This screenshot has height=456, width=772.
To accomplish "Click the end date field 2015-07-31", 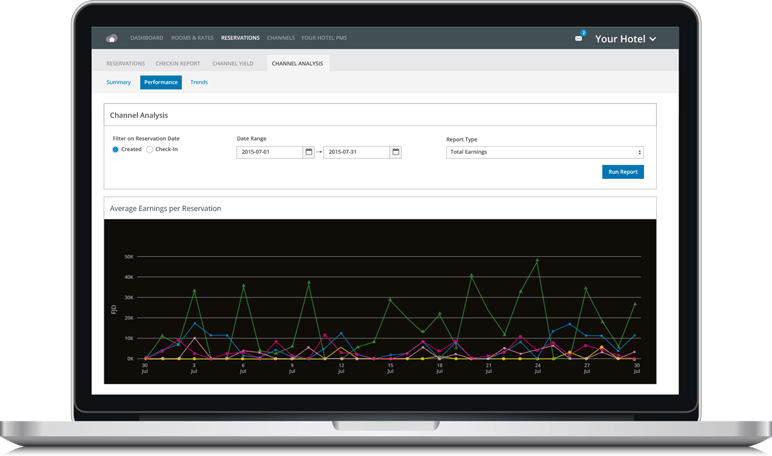I will pyautogui.click(x=356, y=152).
